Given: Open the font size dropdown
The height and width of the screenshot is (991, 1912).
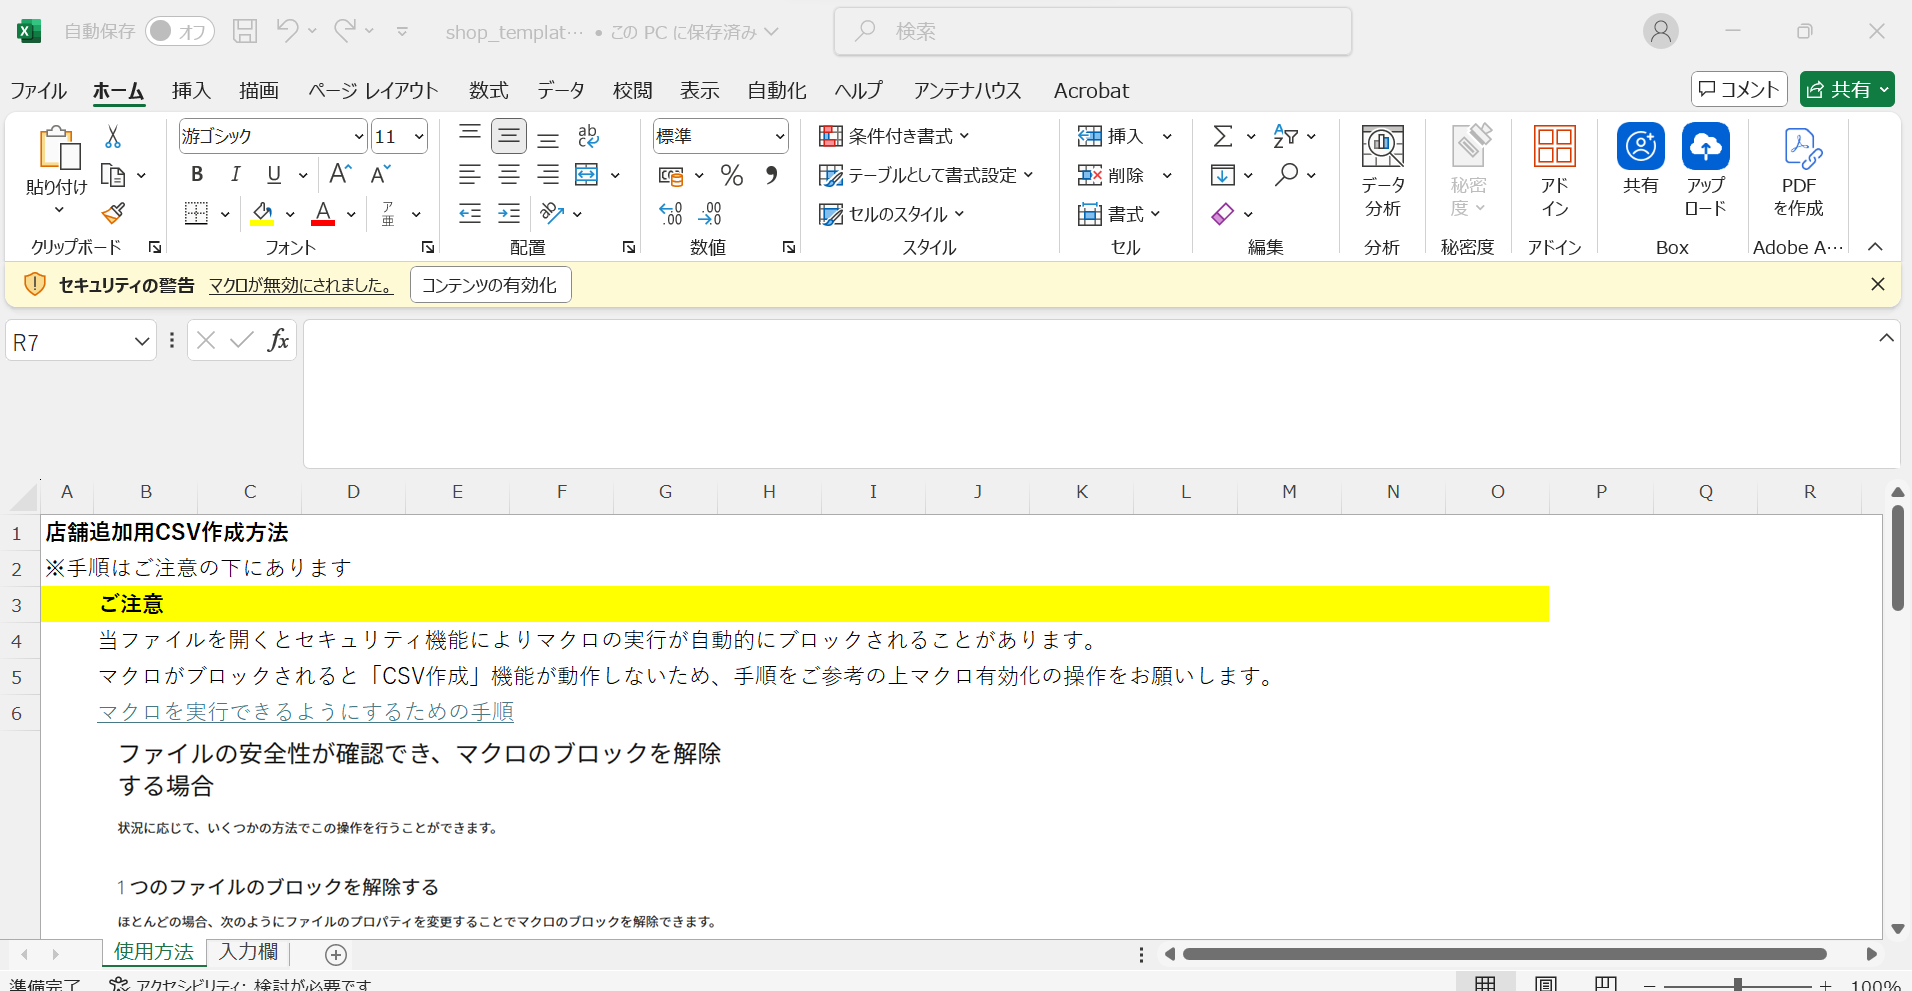Looking at the screenshot, I should [418, 136].
